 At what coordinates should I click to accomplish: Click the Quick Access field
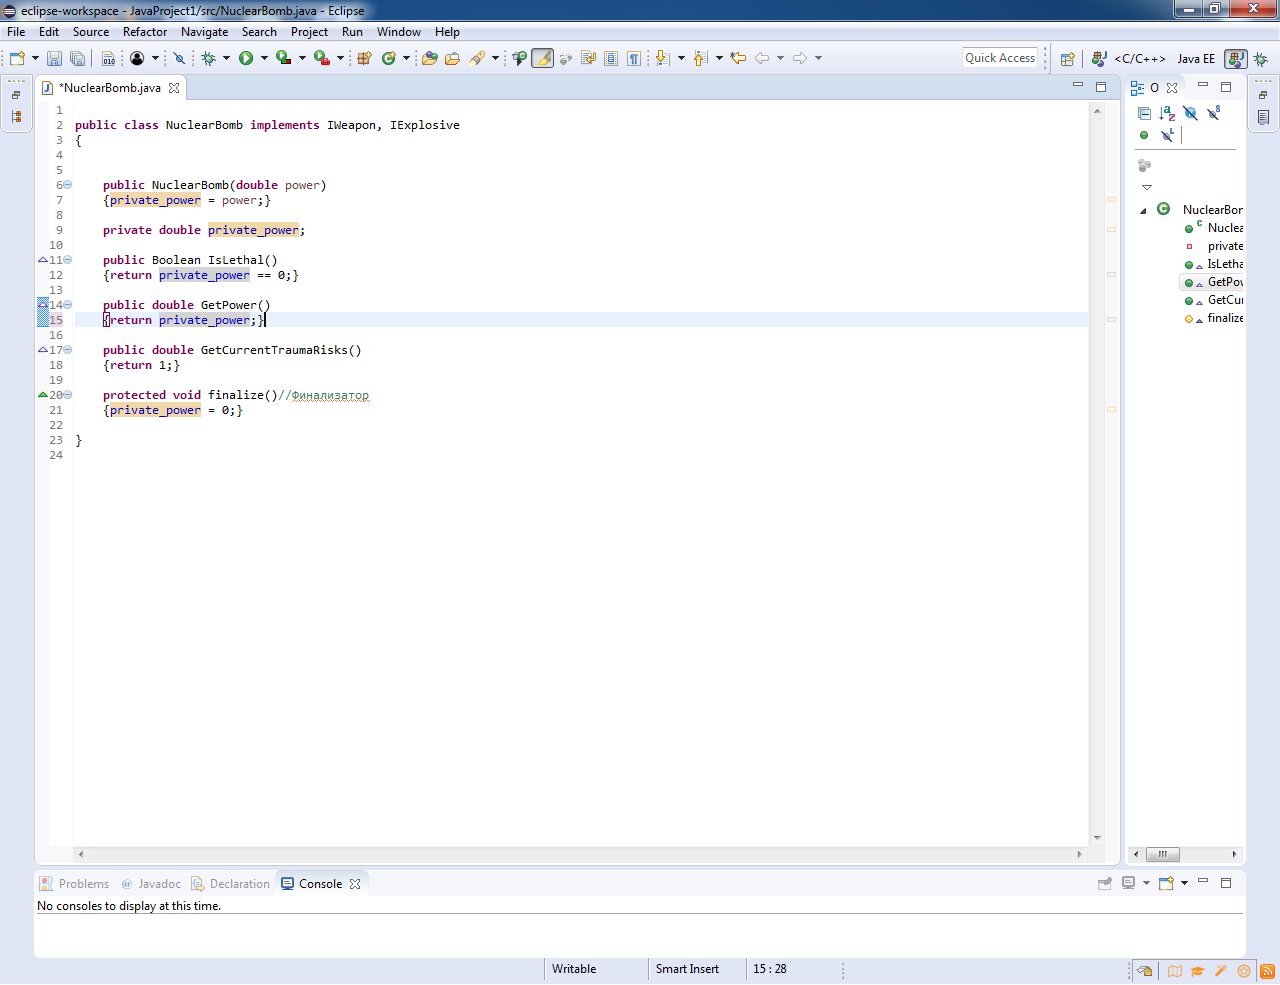(1000, 58)
